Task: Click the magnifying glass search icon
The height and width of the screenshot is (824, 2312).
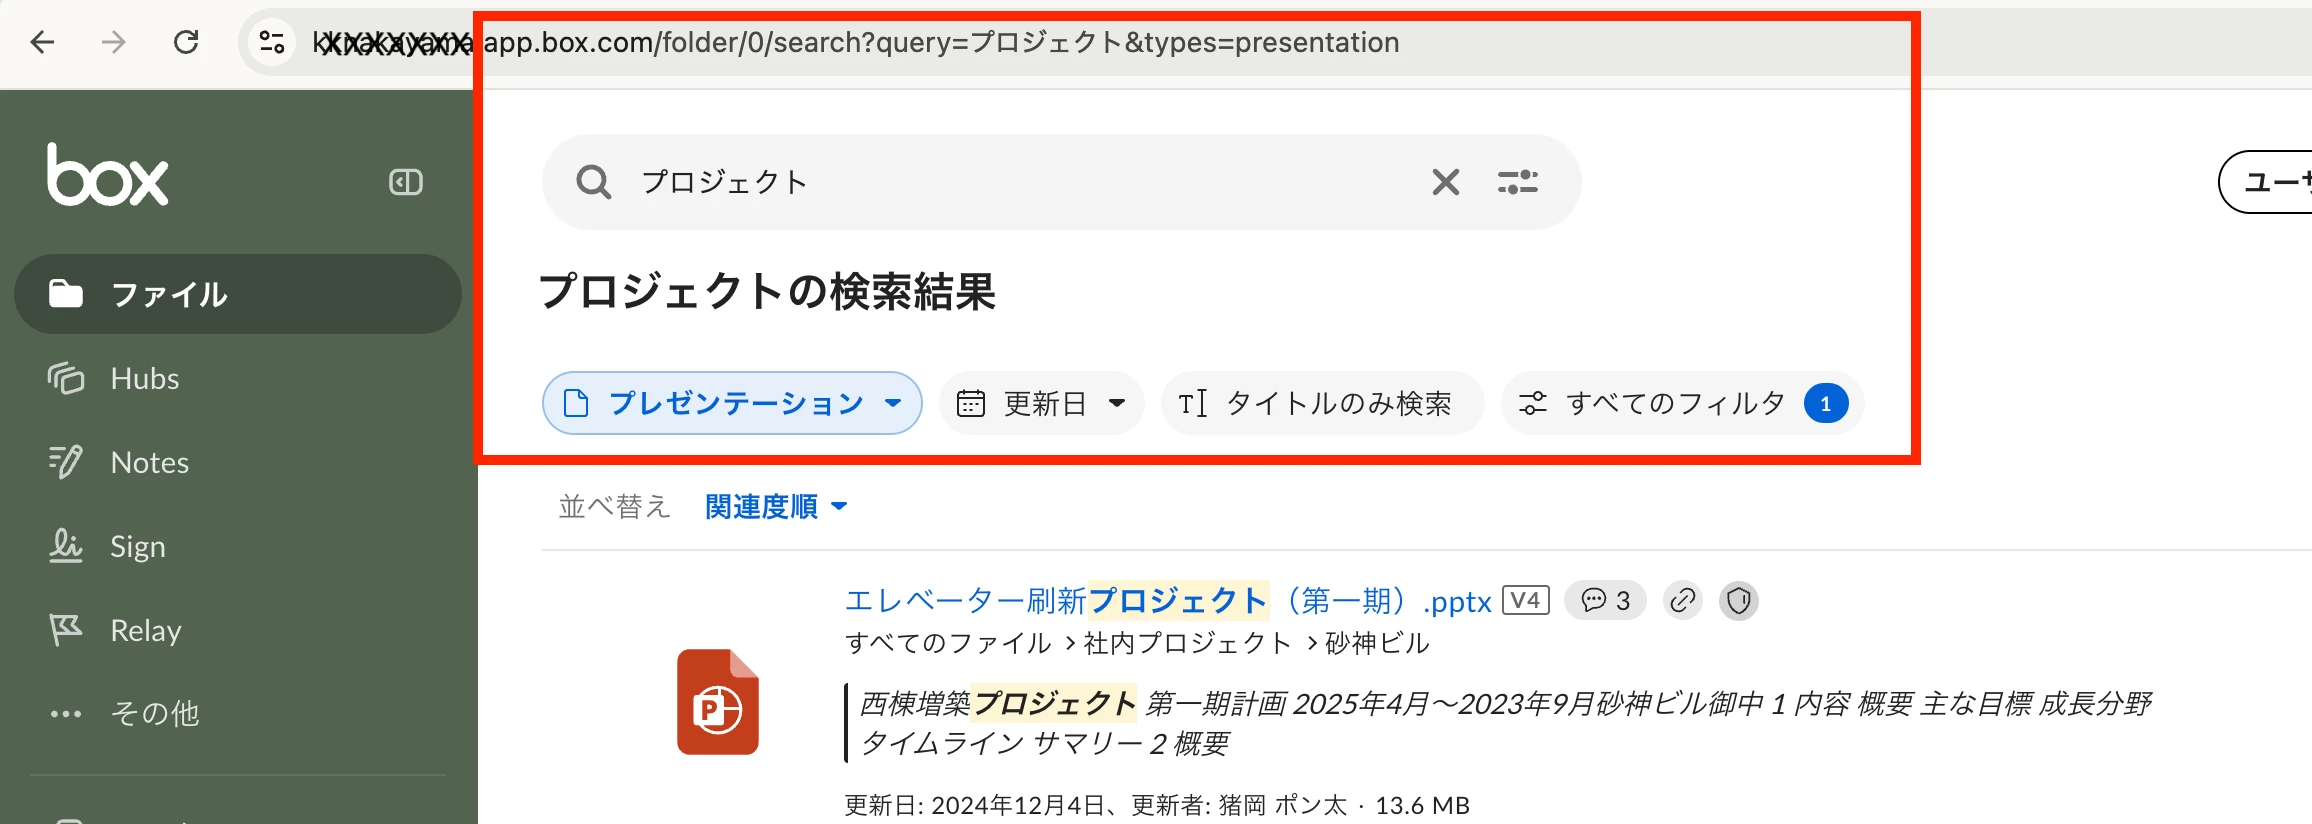Action: point(593,182)
